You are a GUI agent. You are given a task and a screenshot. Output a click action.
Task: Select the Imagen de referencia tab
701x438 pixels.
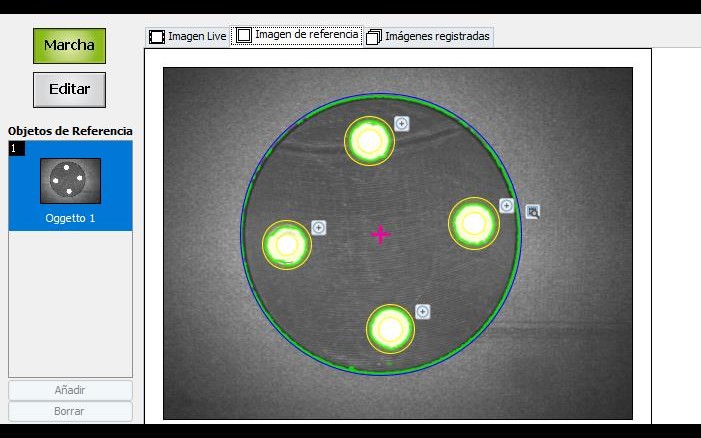(x=297, y=35)
